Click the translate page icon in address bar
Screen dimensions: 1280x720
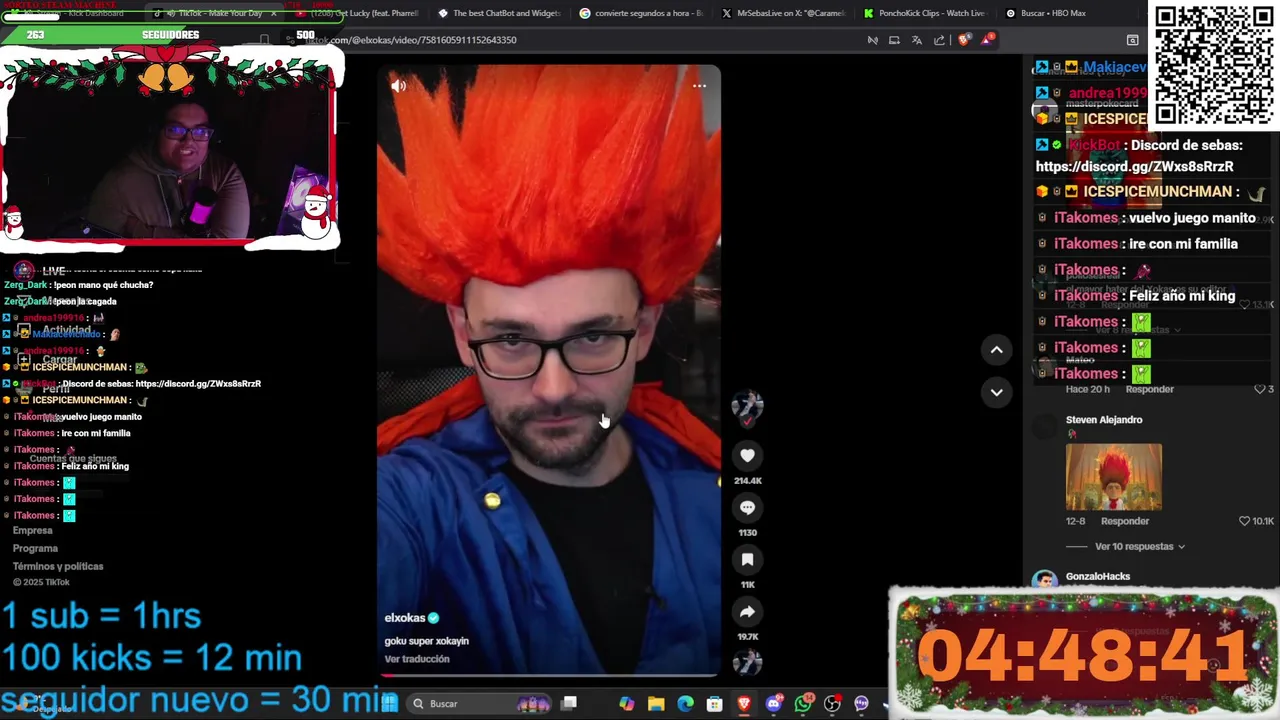coord(916,40)
